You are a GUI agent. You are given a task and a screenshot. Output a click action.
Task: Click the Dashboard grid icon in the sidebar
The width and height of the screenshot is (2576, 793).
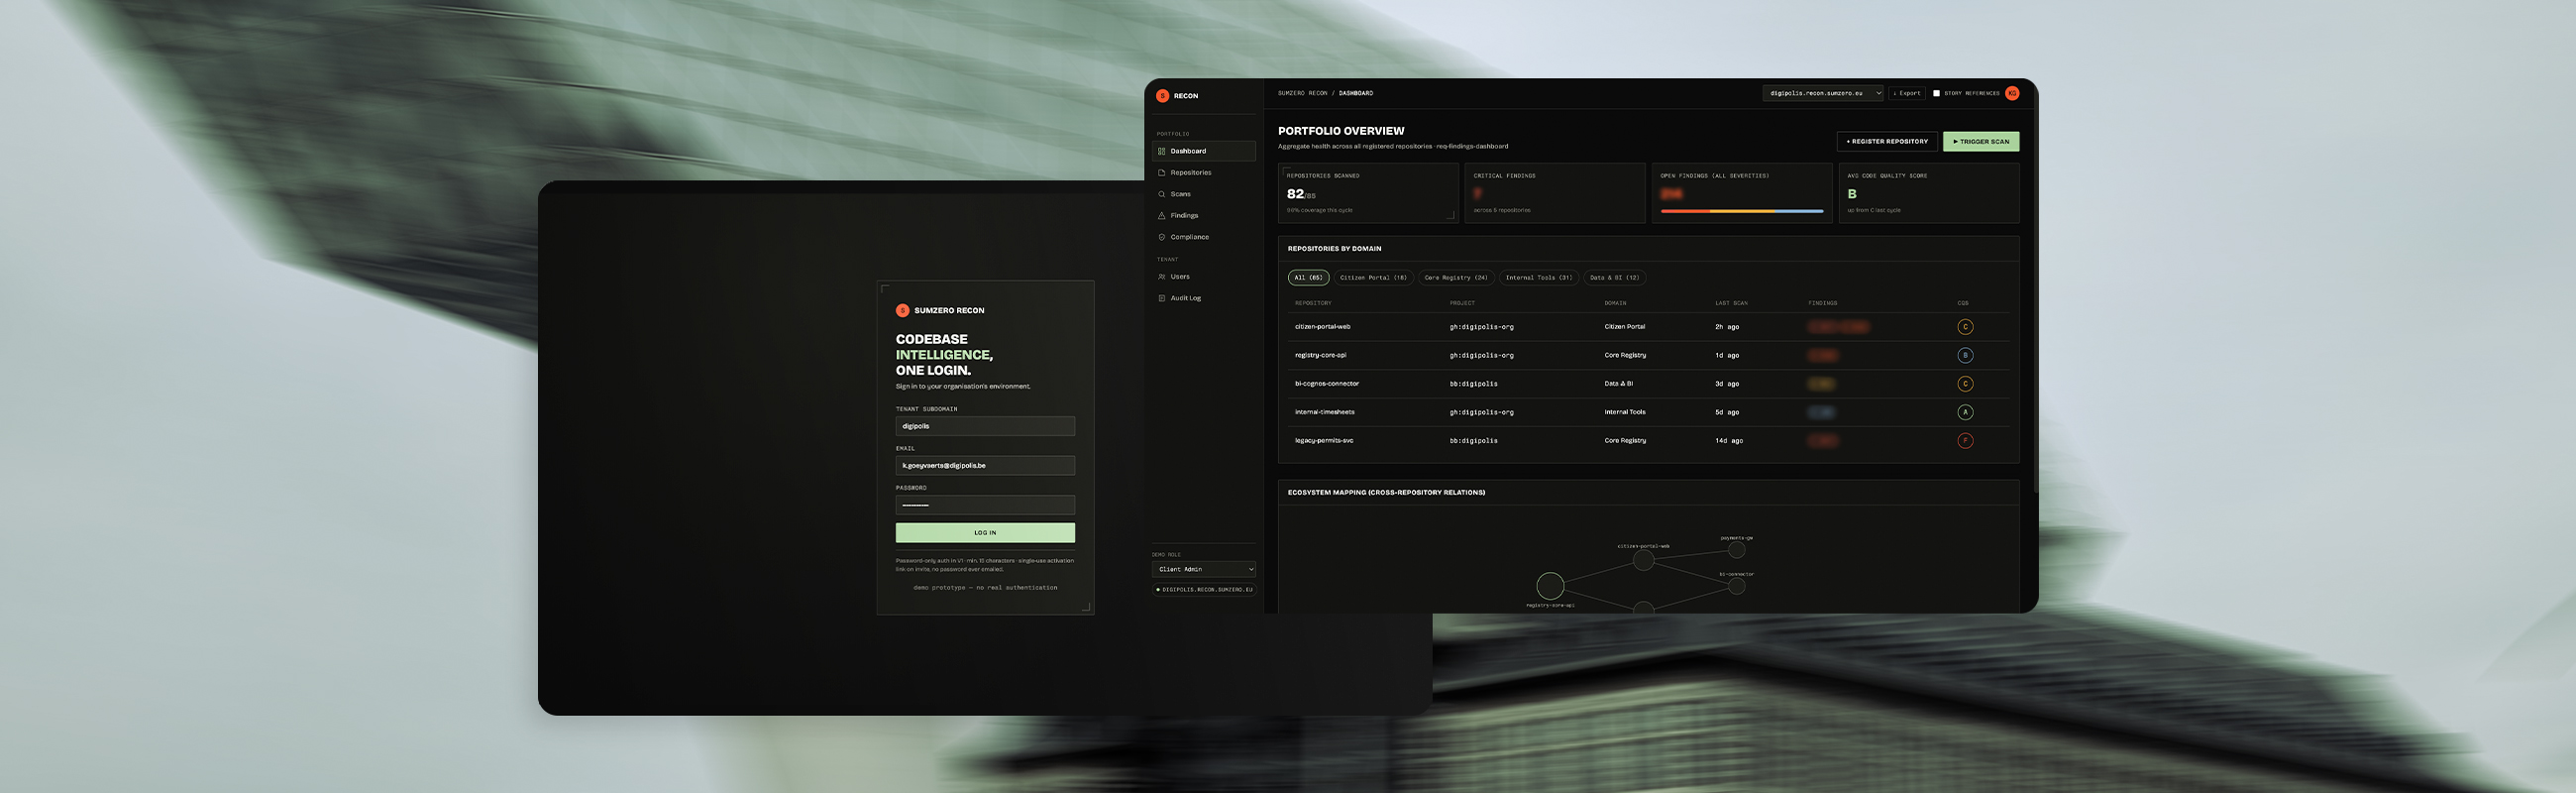pyautogui.click(x=1161, y=151)
